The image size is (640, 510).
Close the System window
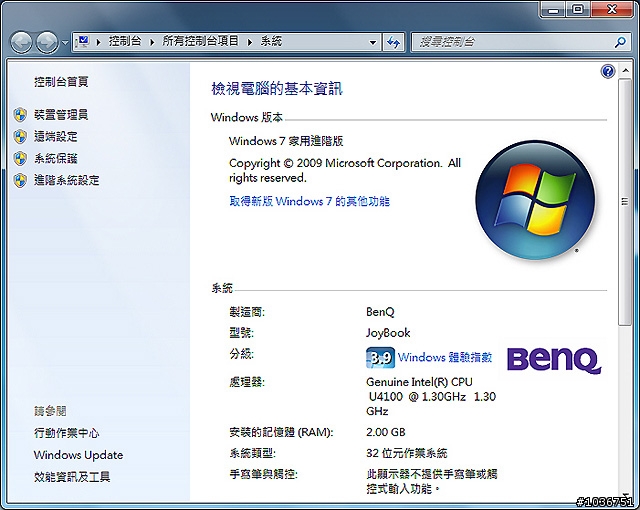tap(612, 9)
